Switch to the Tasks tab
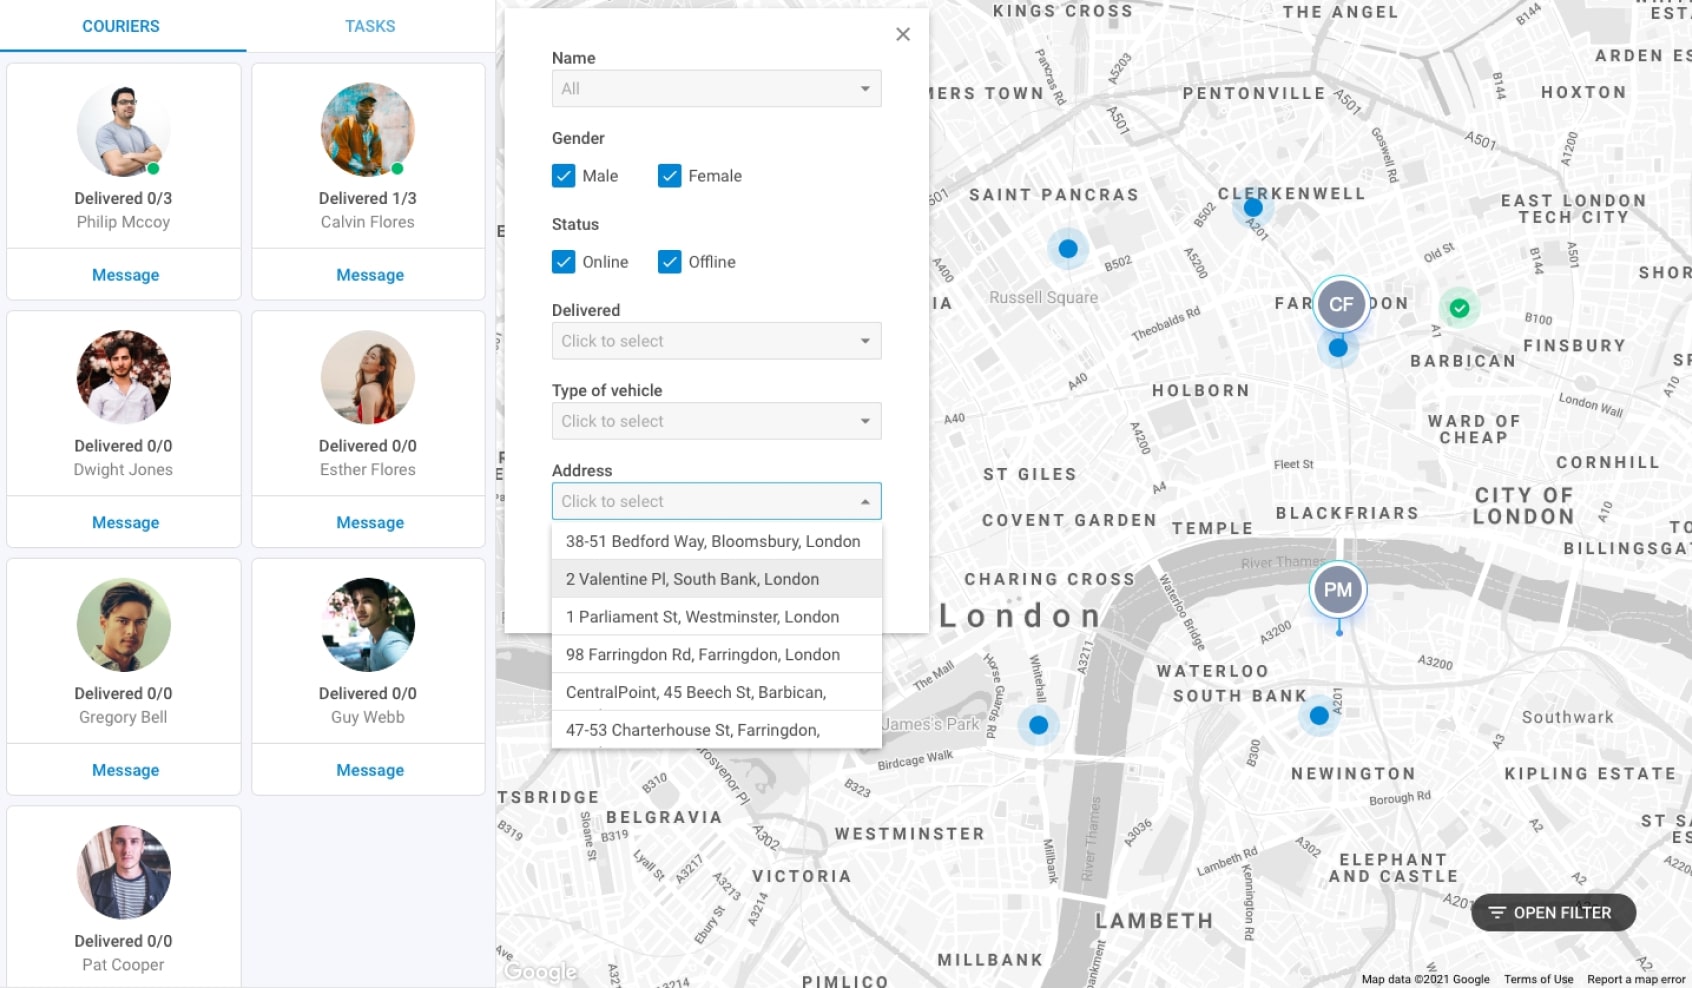 coord(370,26)
